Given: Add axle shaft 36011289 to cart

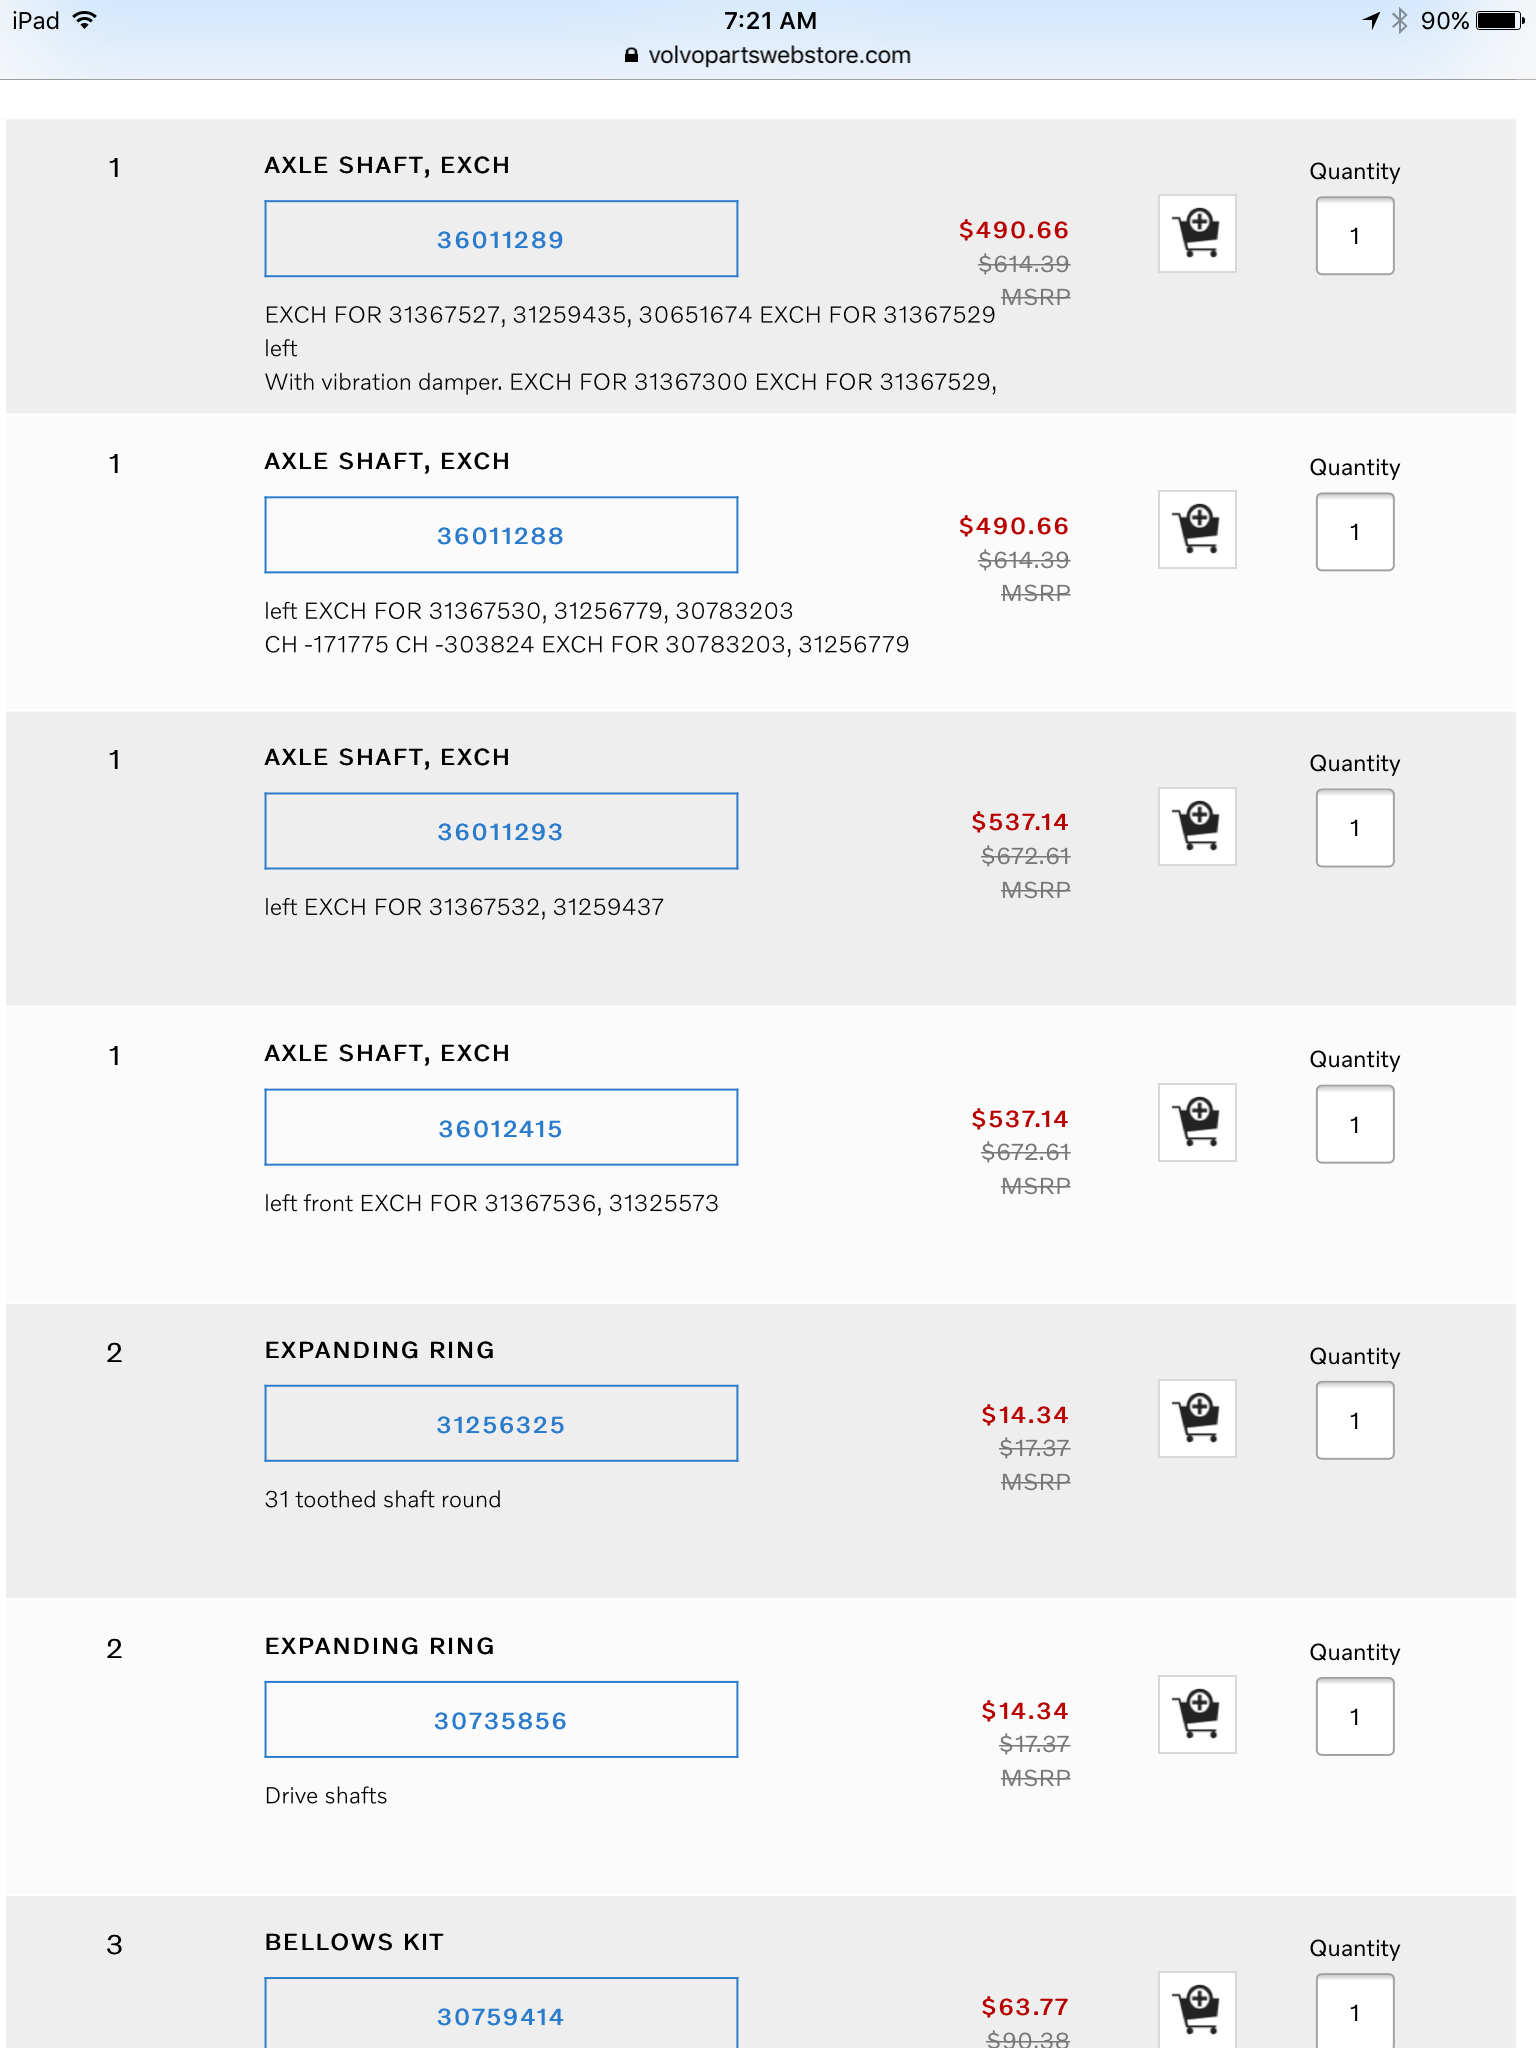Looking at the screenshot, I should click(x=1197, y=234).
